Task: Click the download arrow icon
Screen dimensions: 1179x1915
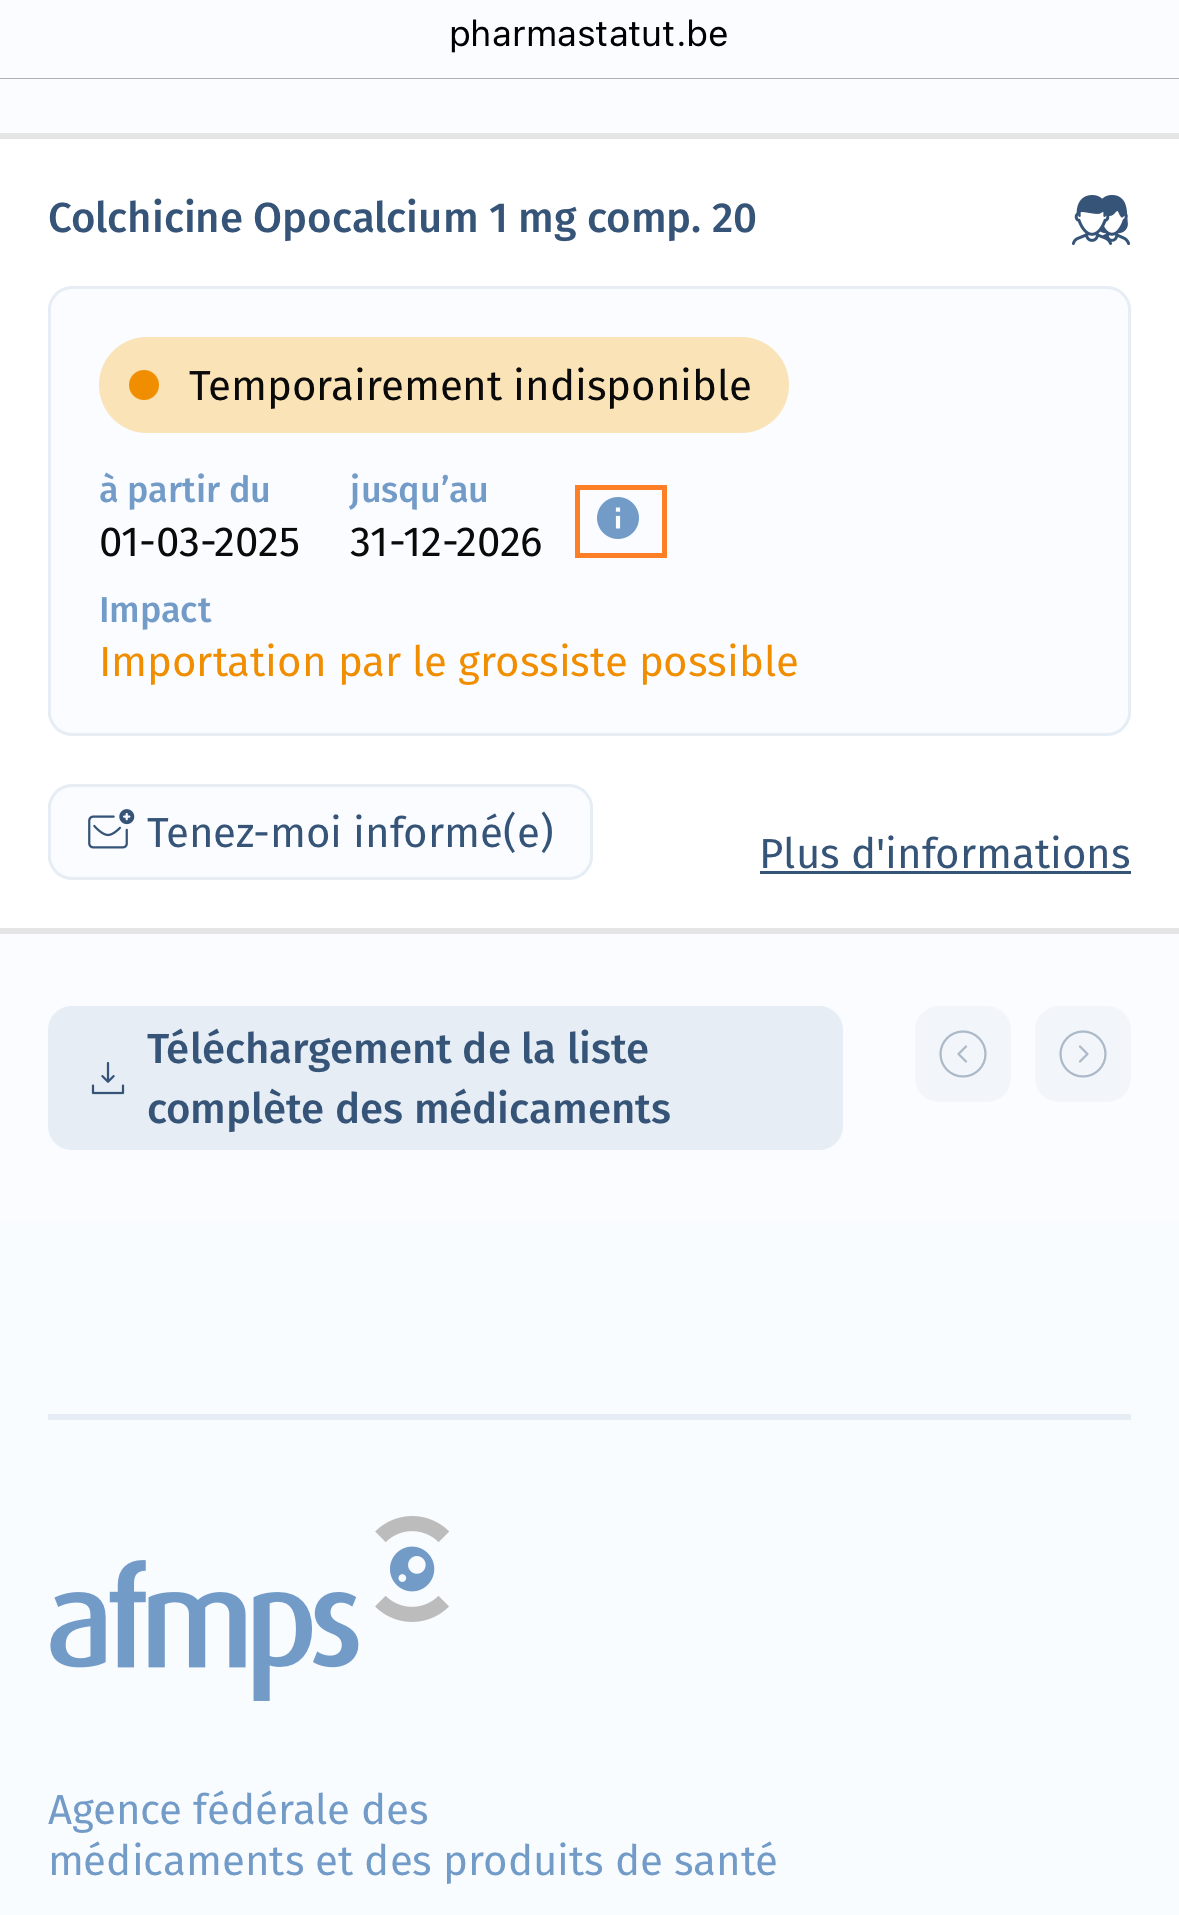Action: [108, 1078]
